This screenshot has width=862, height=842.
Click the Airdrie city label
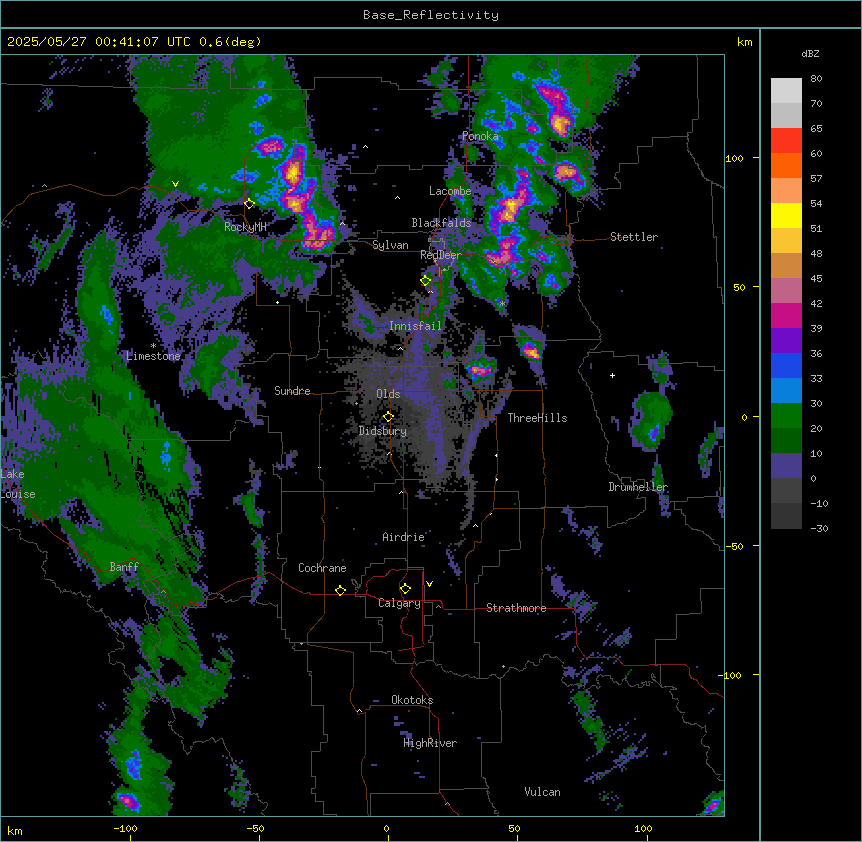[x=404, y=537]
